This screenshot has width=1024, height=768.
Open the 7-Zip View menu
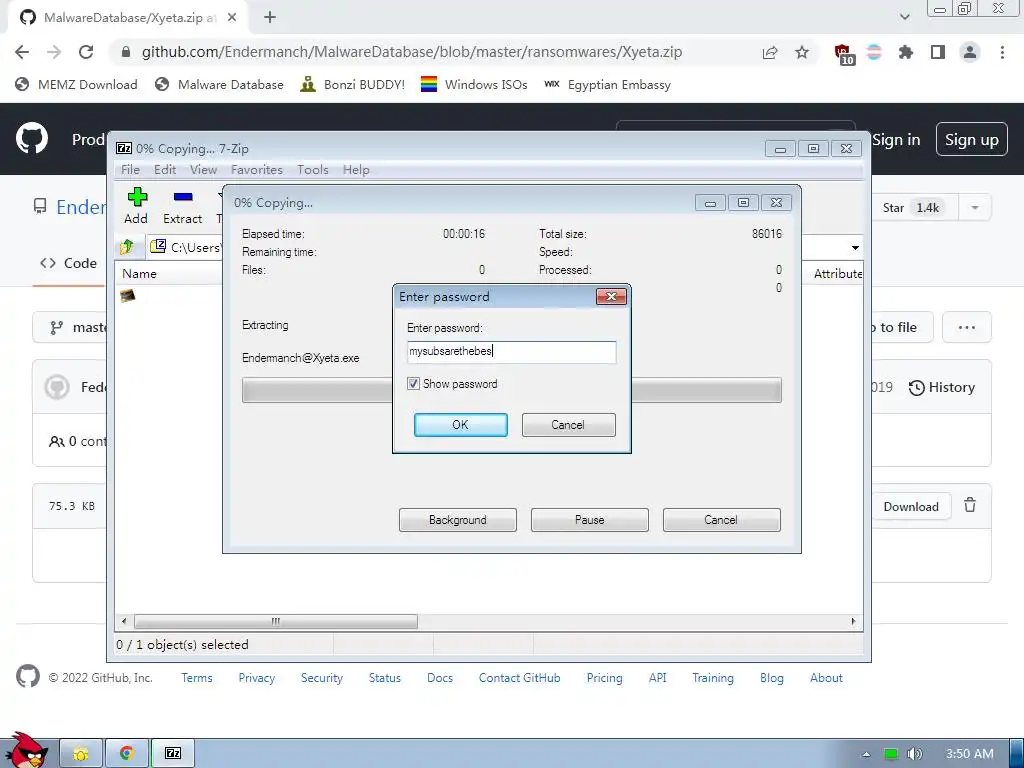pos(203,170)
